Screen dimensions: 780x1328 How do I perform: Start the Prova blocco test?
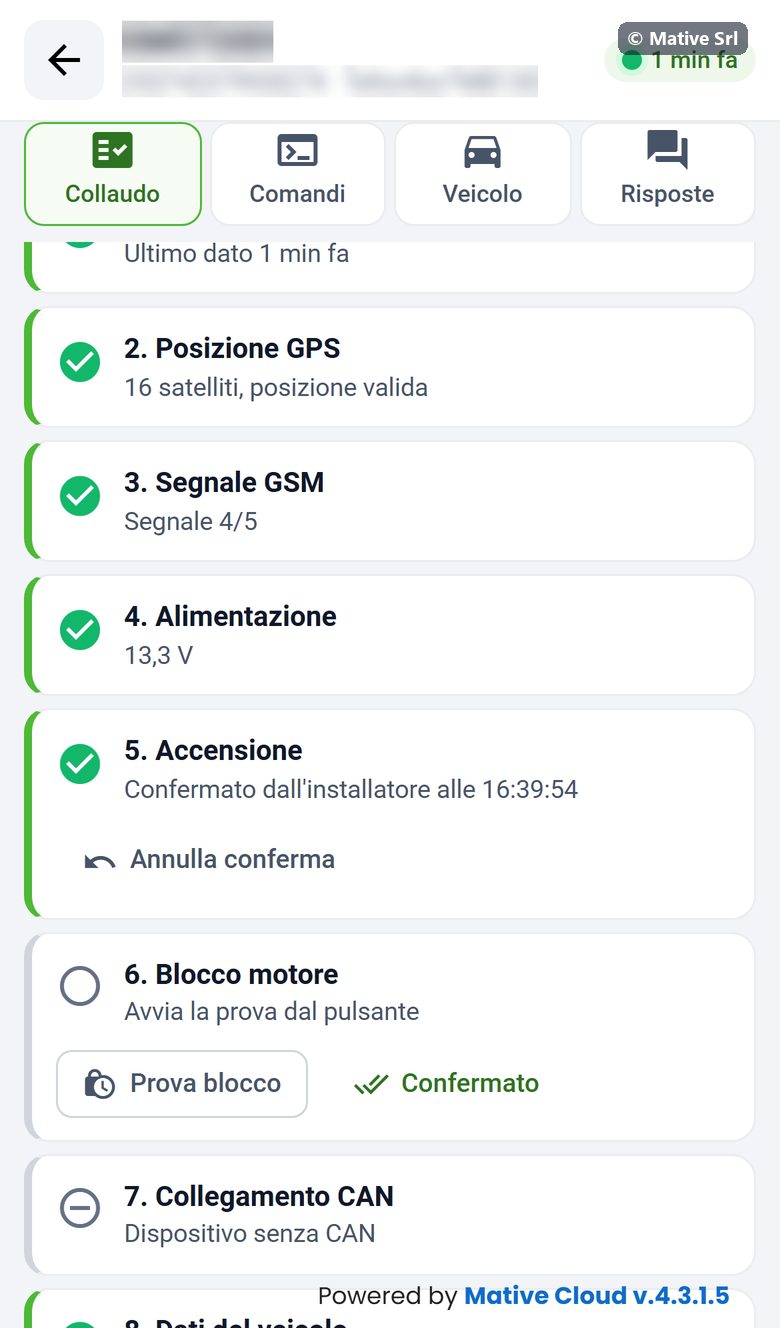tap(182, 1084)
